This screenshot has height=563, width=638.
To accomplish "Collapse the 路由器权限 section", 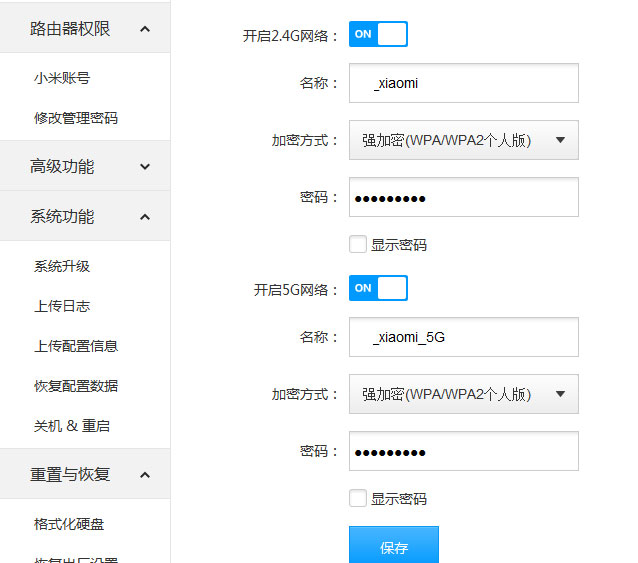I will point(85,28).
